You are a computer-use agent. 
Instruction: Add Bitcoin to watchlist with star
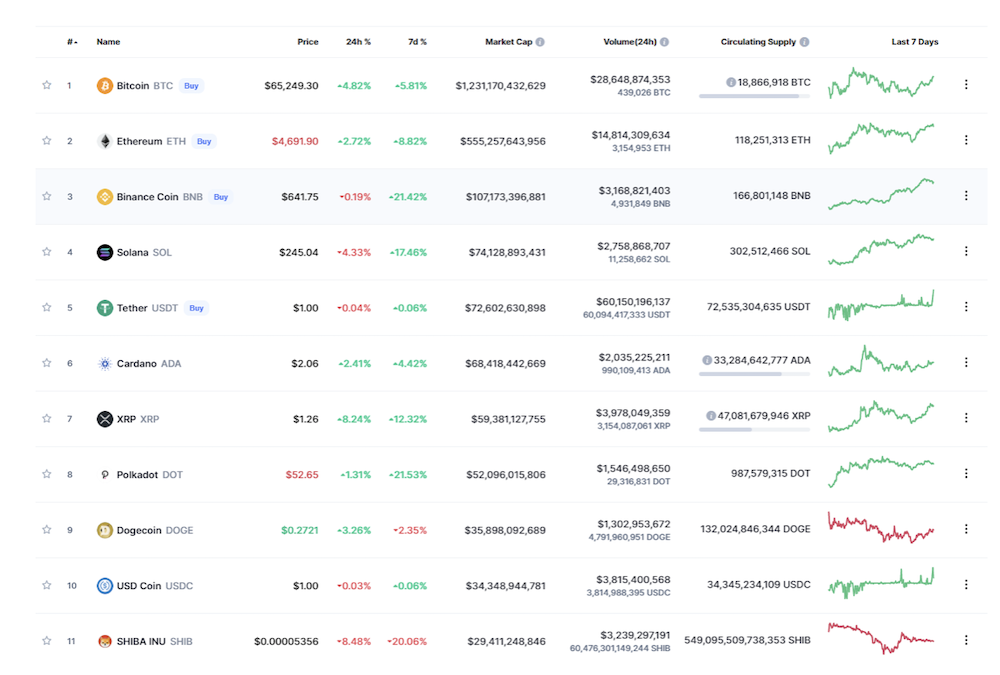pos(47,85)
